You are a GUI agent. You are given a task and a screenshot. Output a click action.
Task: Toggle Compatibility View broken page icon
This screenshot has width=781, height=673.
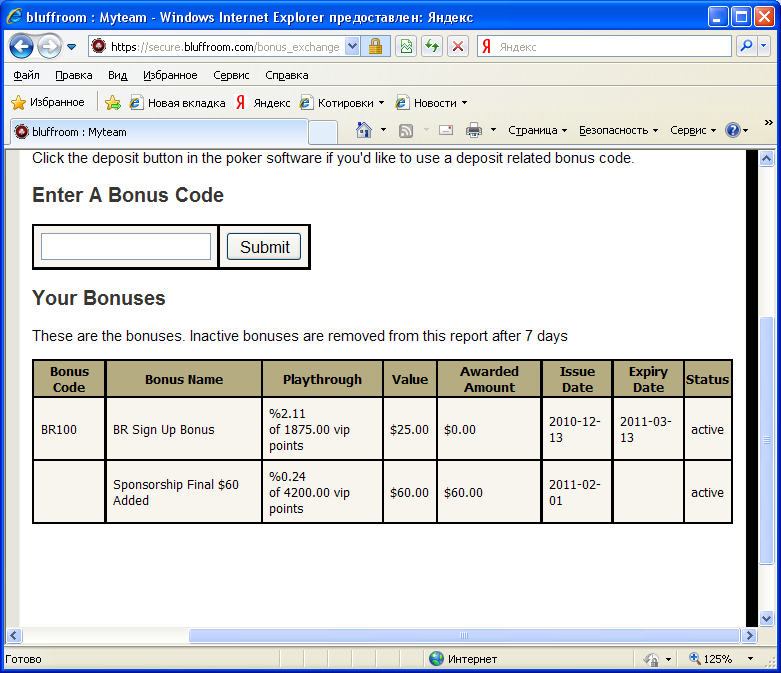click(x=406, y=47)
